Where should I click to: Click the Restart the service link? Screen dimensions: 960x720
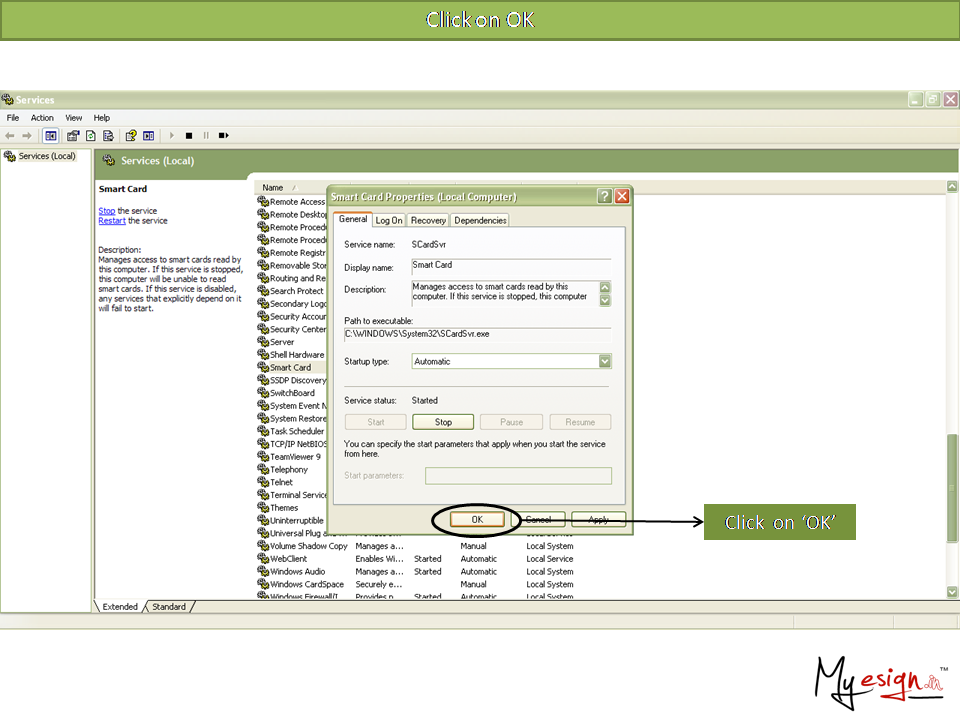112,221
